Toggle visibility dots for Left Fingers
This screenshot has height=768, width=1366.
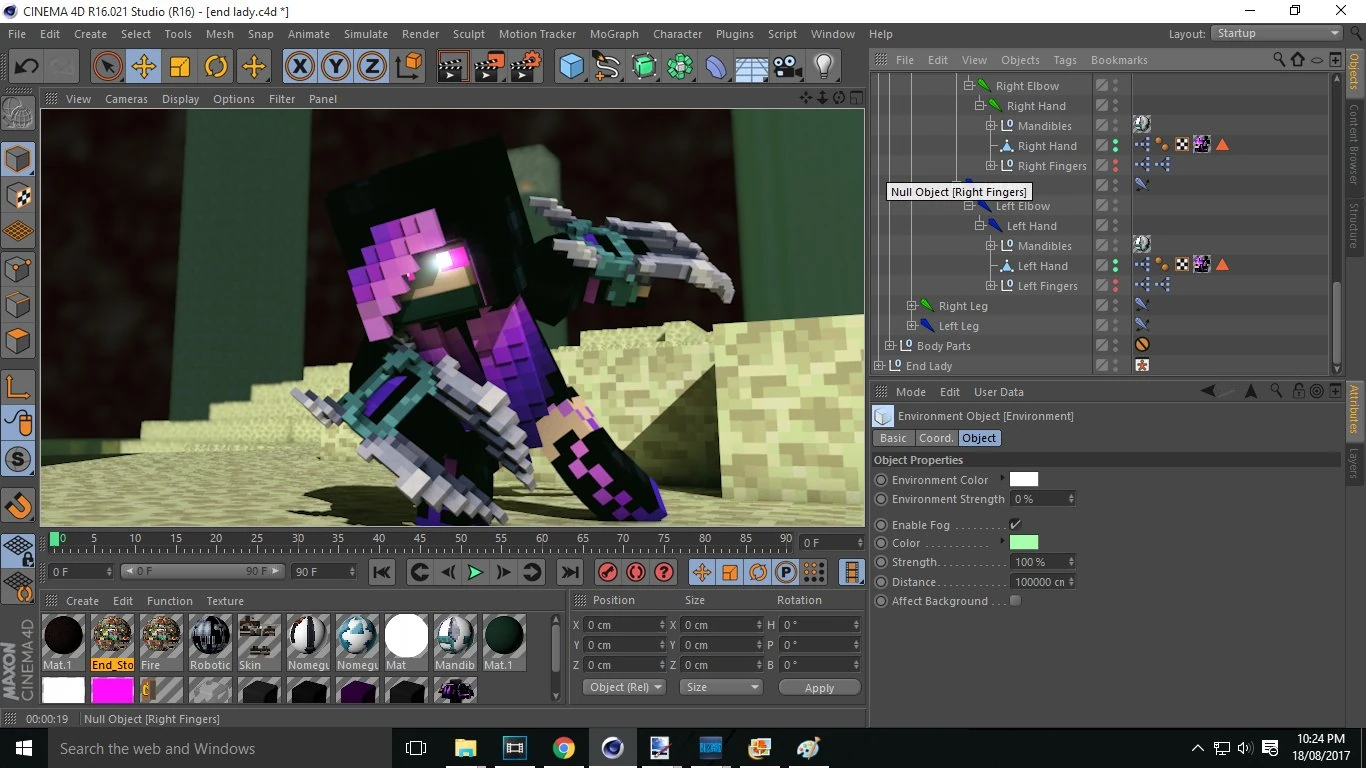pyautogui.click(x=1115, y=286)
